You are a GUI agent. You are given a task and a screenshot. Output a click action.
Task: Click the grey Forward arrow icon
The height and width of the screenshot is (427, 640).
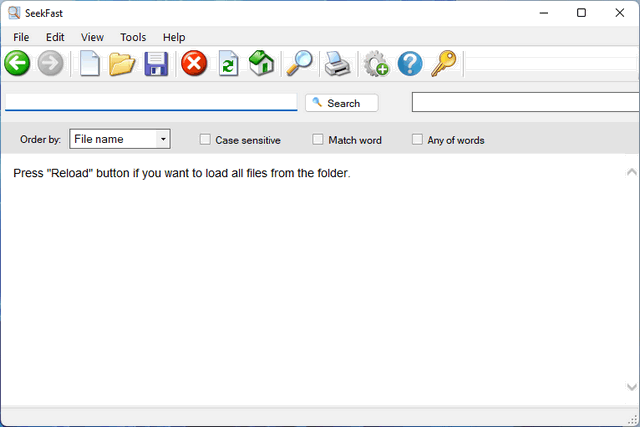click(51, 63)
